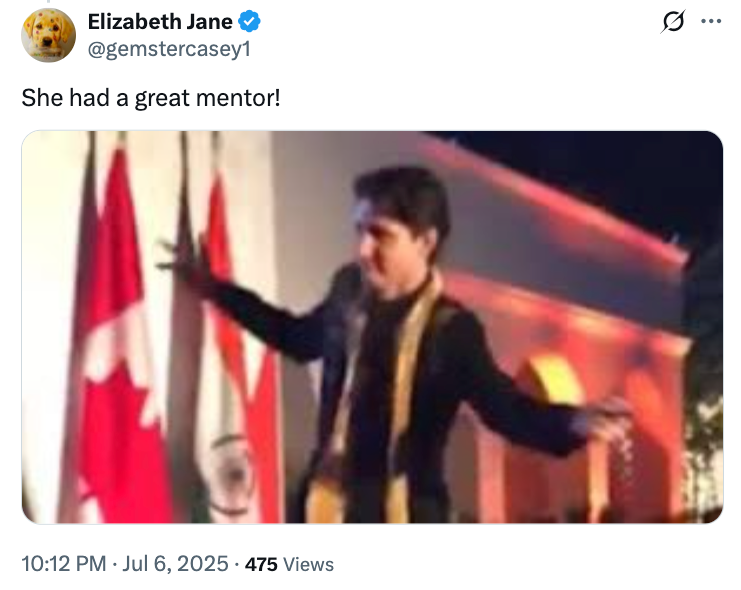Viewport: 741px width, 590px height.
Task: Click the thread connector line above avatar
Action: tap(48, 1)
